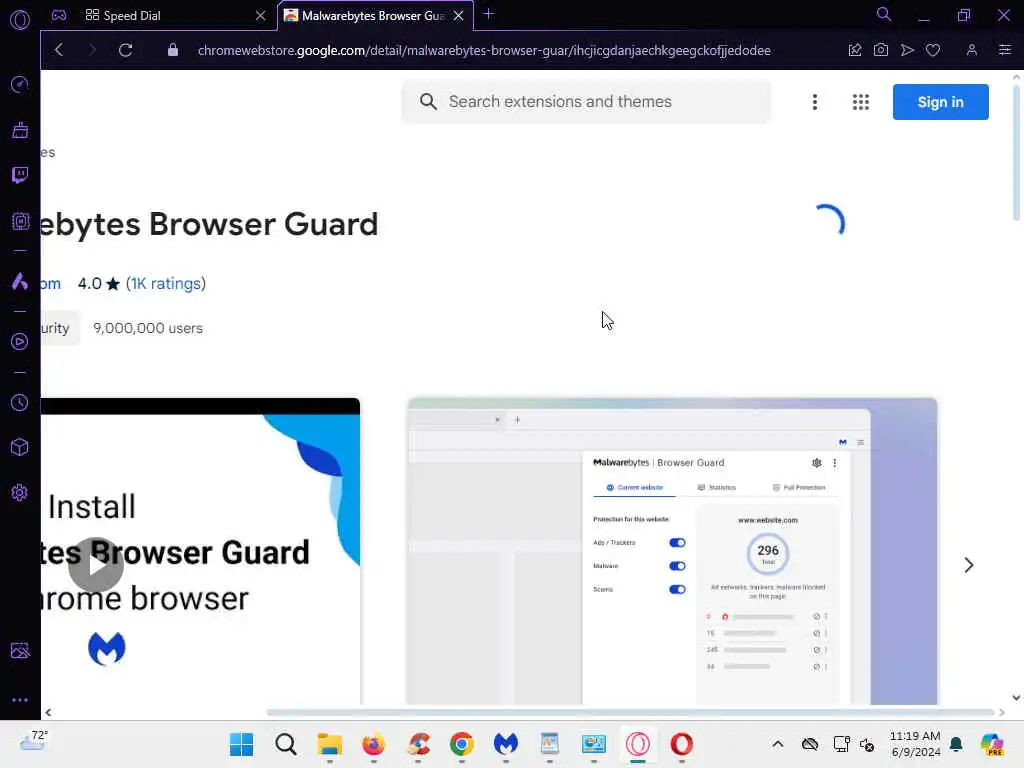The width and height of the screenshot is (1024, 768).
Task: Click the muted volume tray icon
Action: coord(867,744)
